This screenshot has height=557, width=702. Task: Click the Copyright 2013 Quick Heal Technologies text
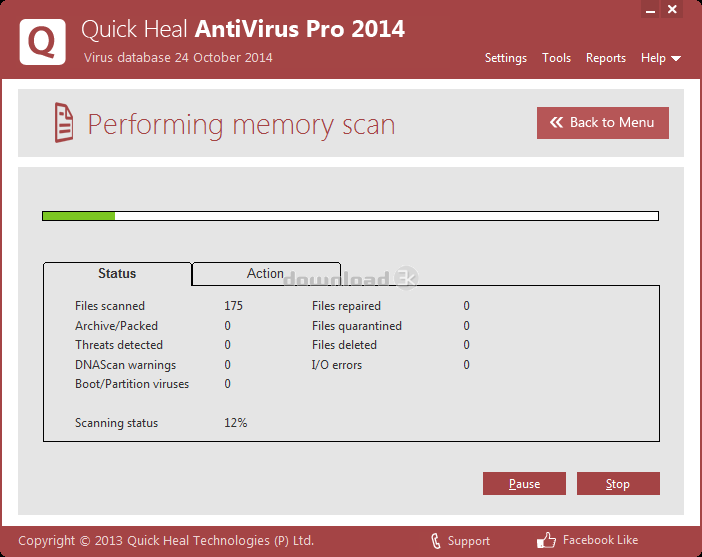coord(166,540)
